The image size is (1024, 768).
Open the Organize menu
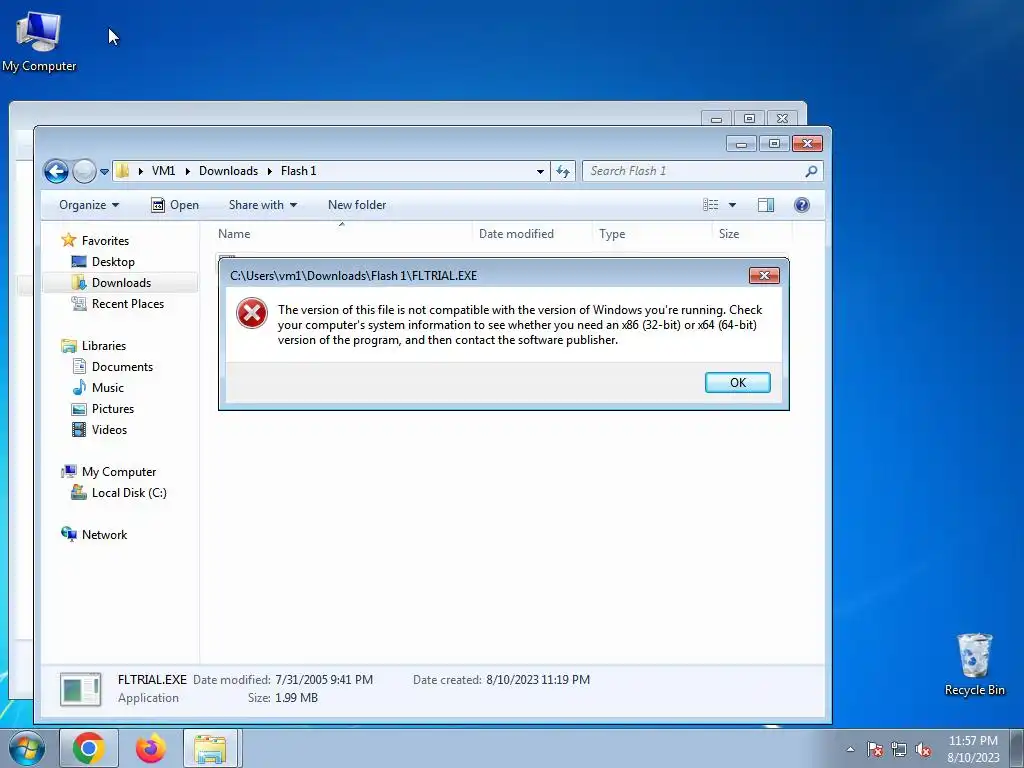click(x=89, y=205)
